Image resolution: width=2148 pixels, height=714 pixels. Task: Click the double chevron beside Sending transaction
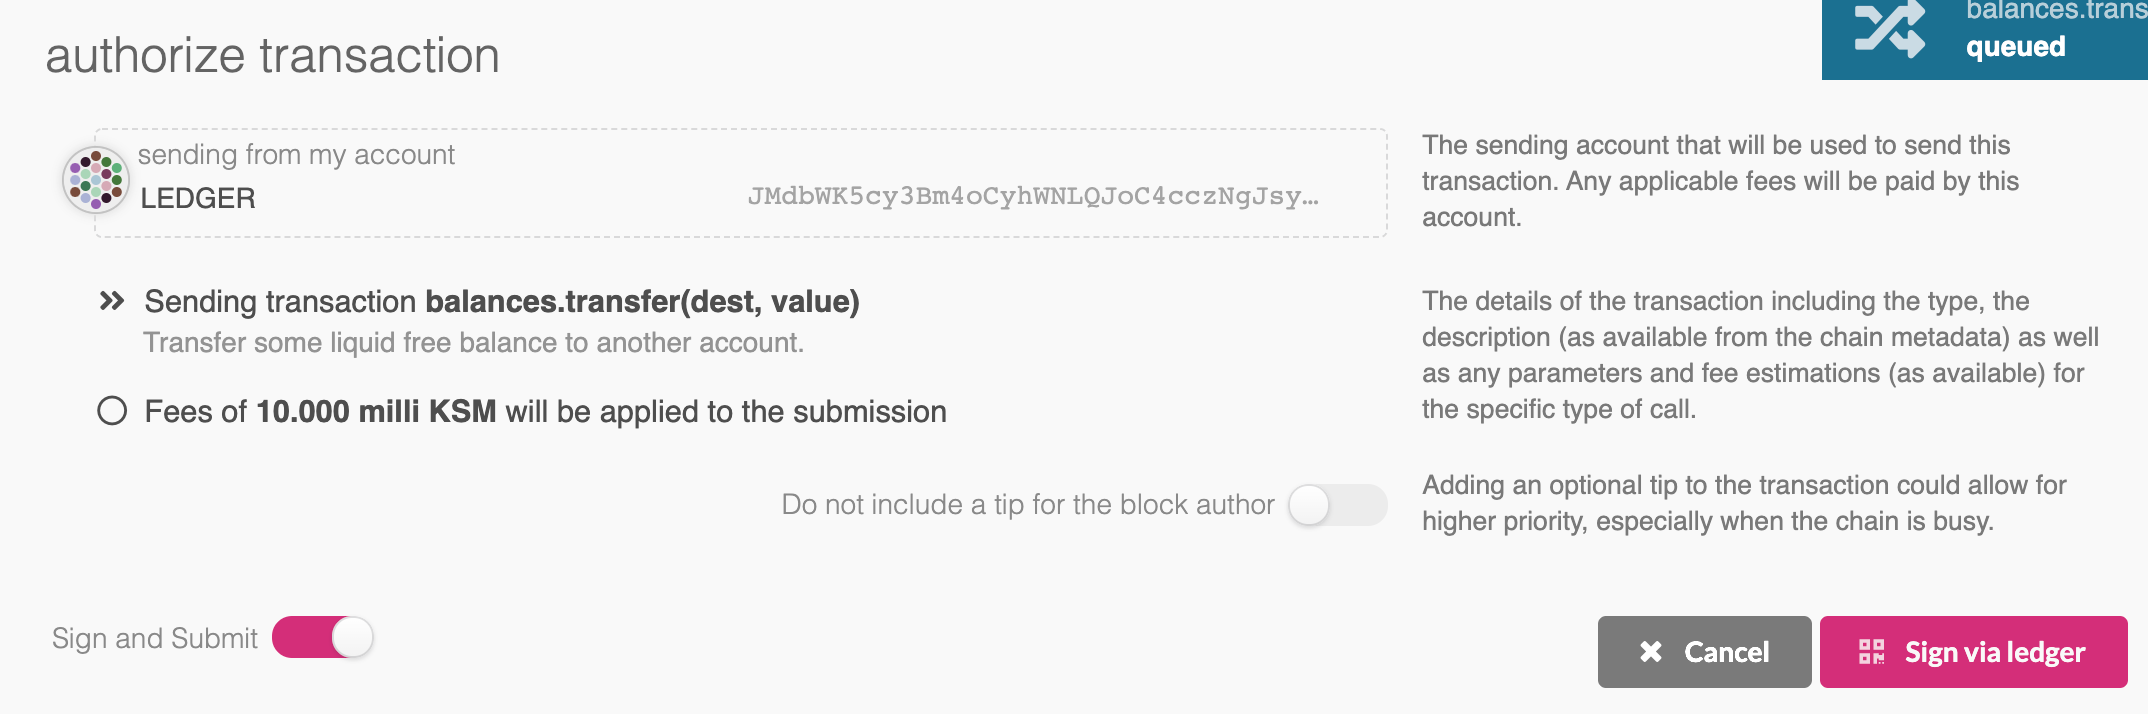[x=112, y=301]
